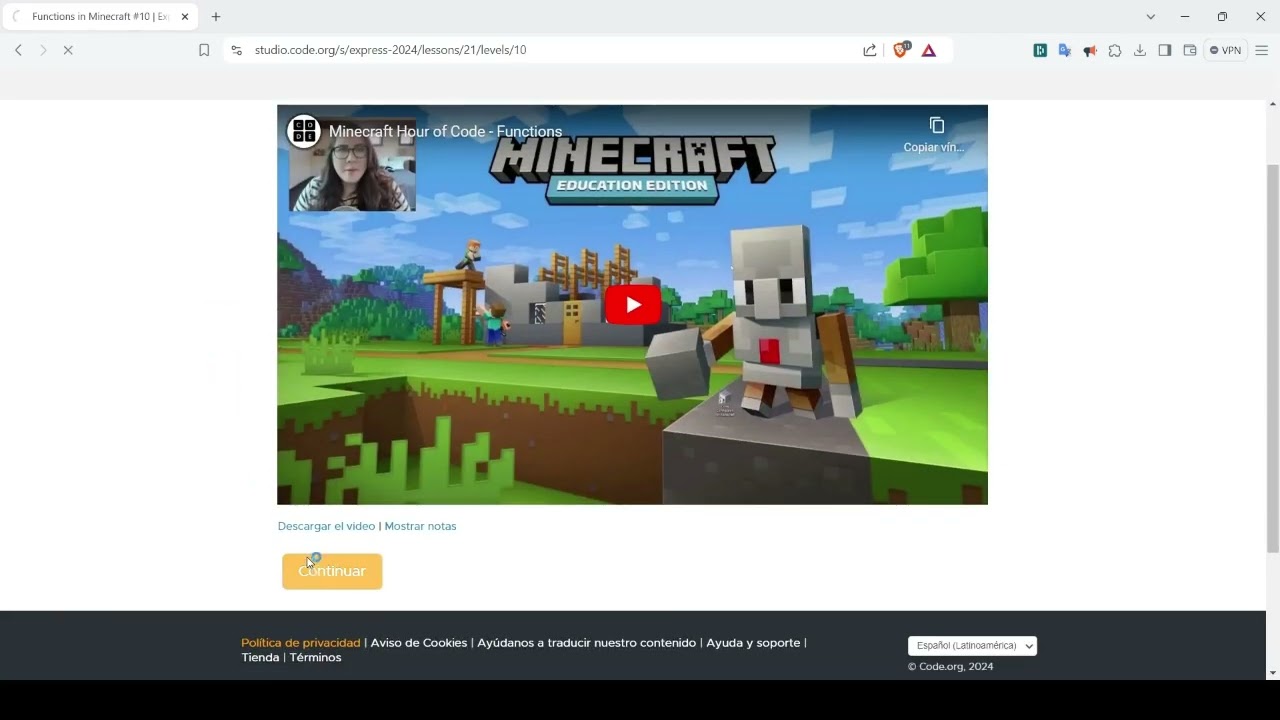Click the Copiar vínculo copy icon
1280x720 pixels.
(936, 125)
